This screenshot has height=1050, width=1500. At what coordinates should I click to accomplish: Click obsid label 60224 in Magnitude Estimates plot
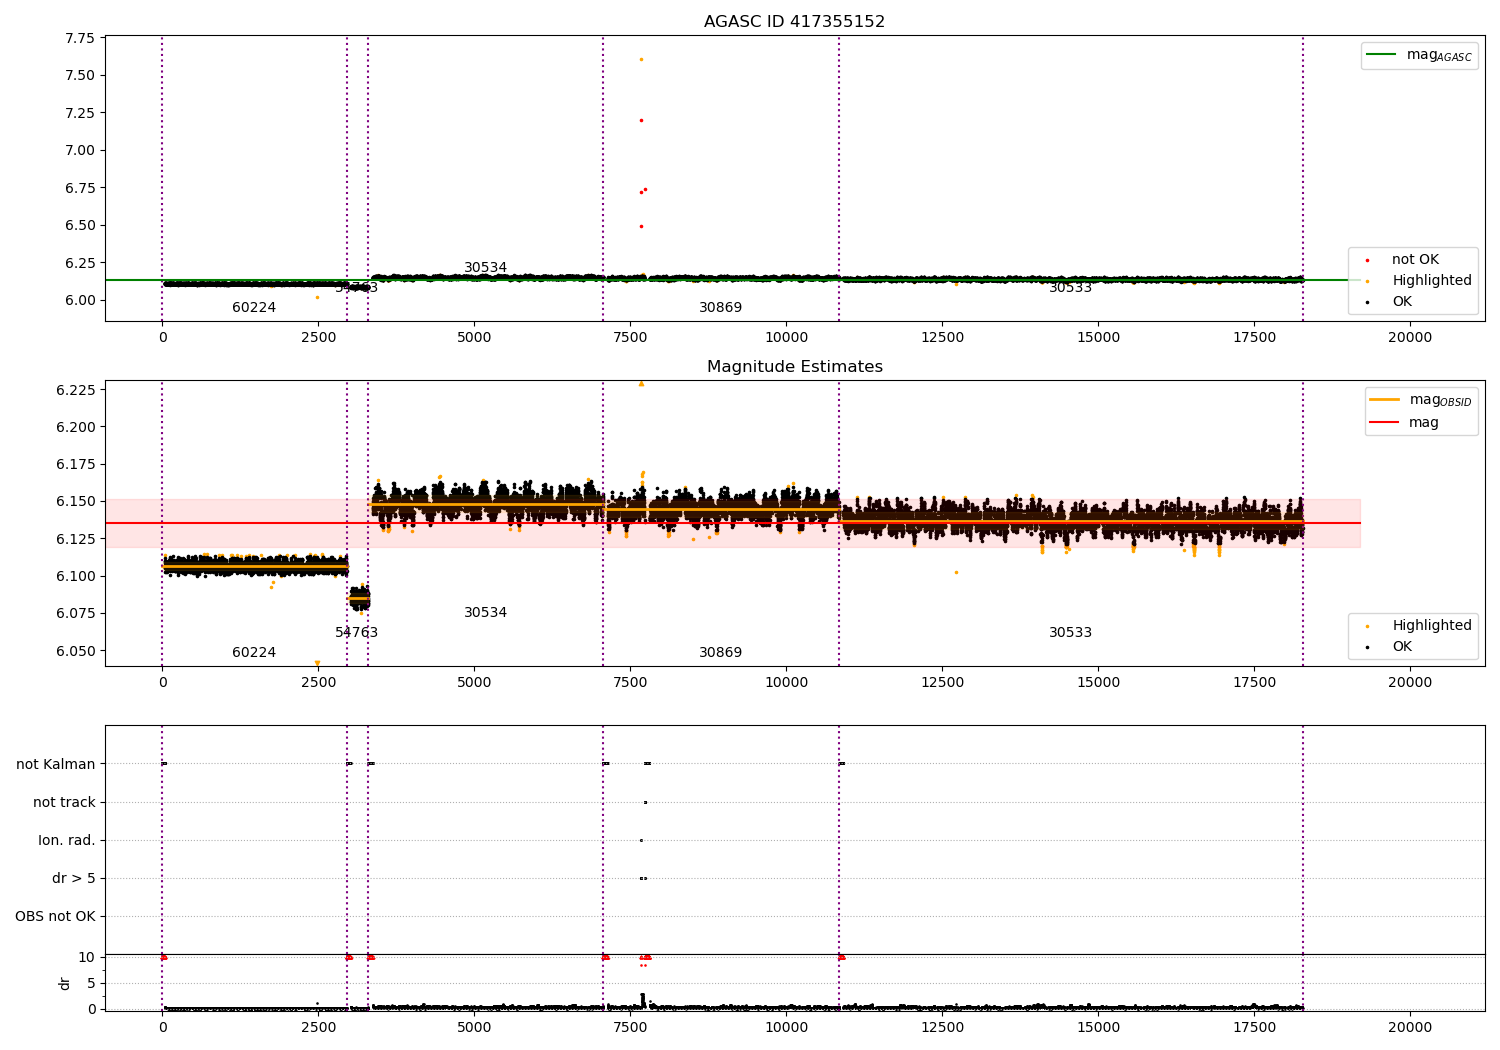[254, 653]
